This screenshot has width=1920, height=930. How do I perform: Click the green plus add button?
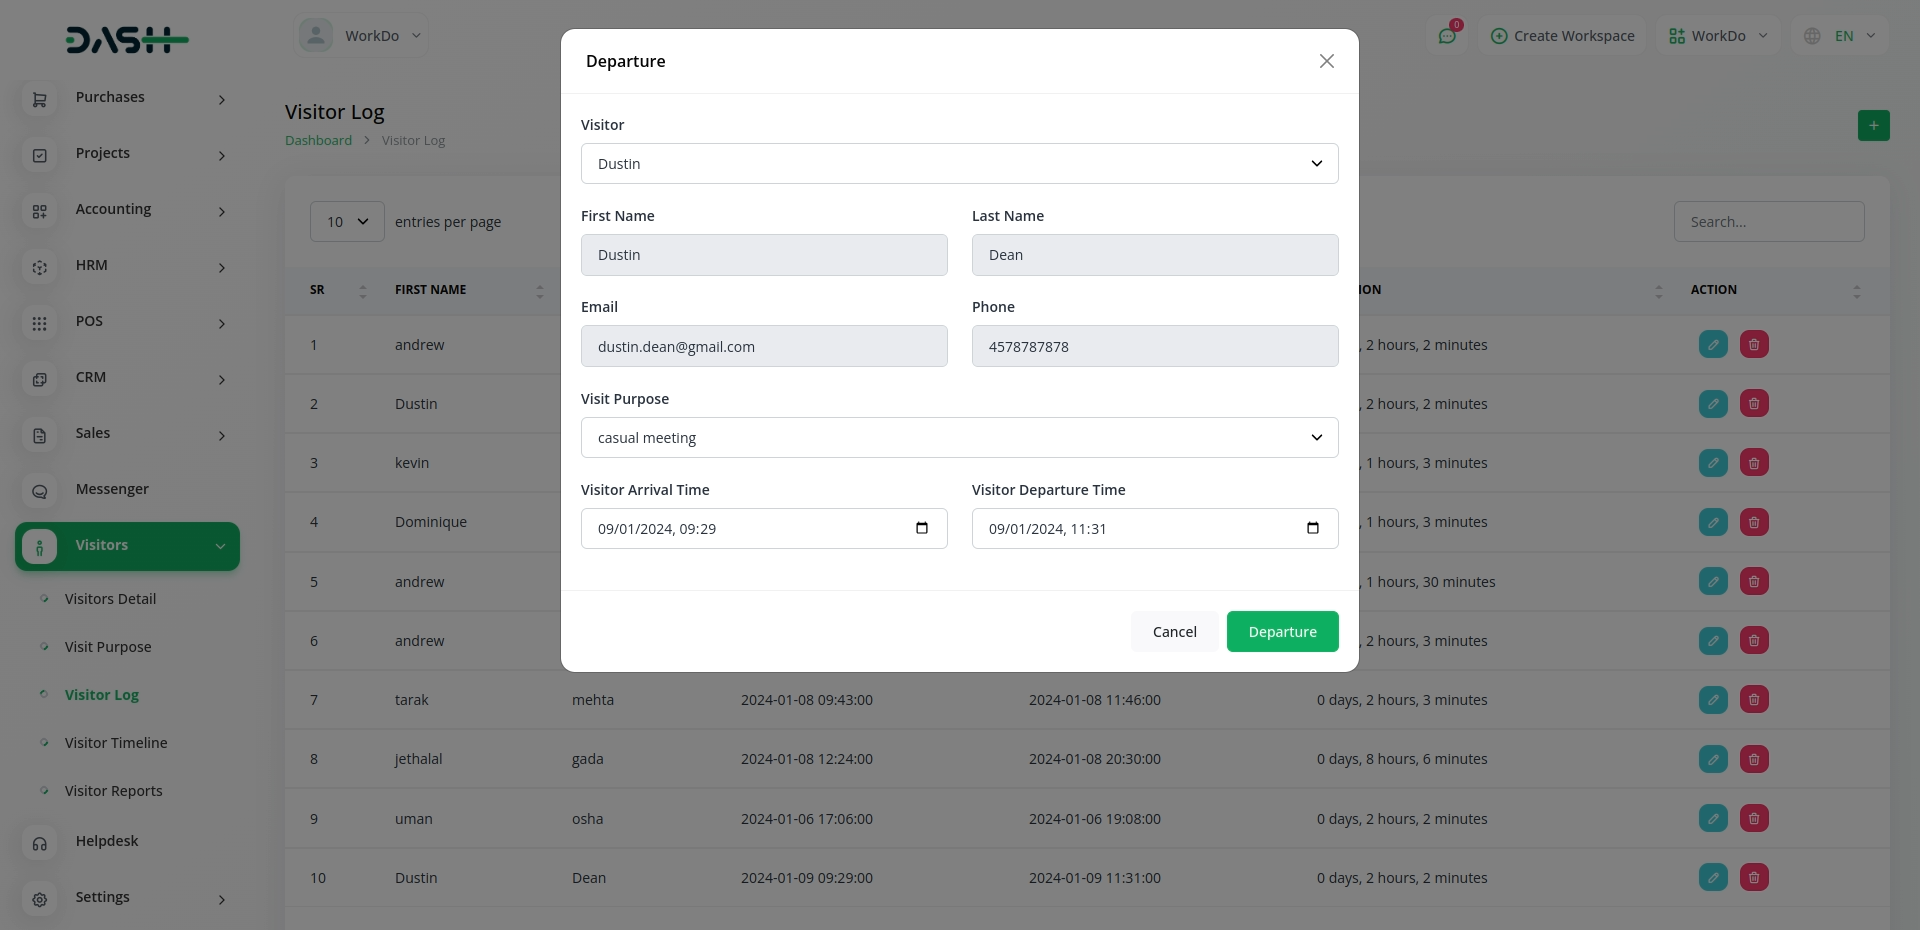(1872, 125)
